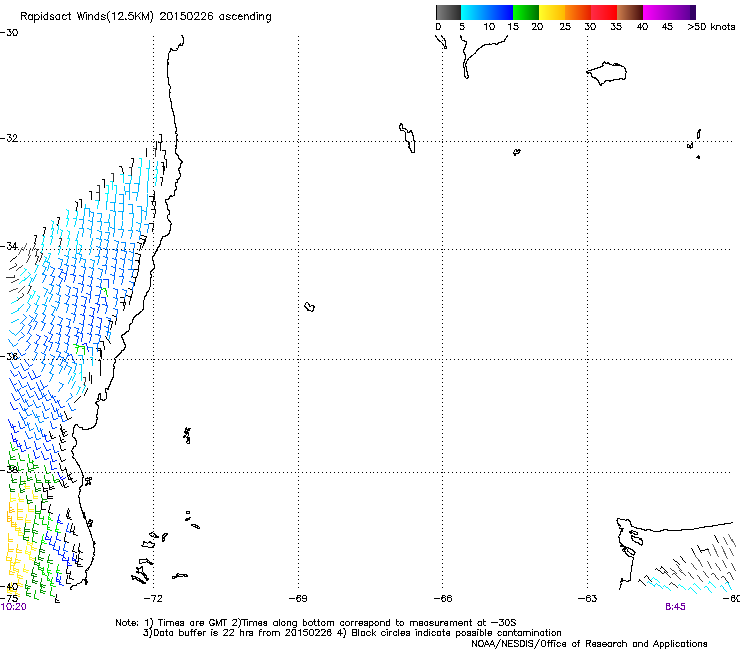Click the '25' legend scale label
The height and width of the screenshot is (650, 740).
pyautogui.click(x=565, y=27)
